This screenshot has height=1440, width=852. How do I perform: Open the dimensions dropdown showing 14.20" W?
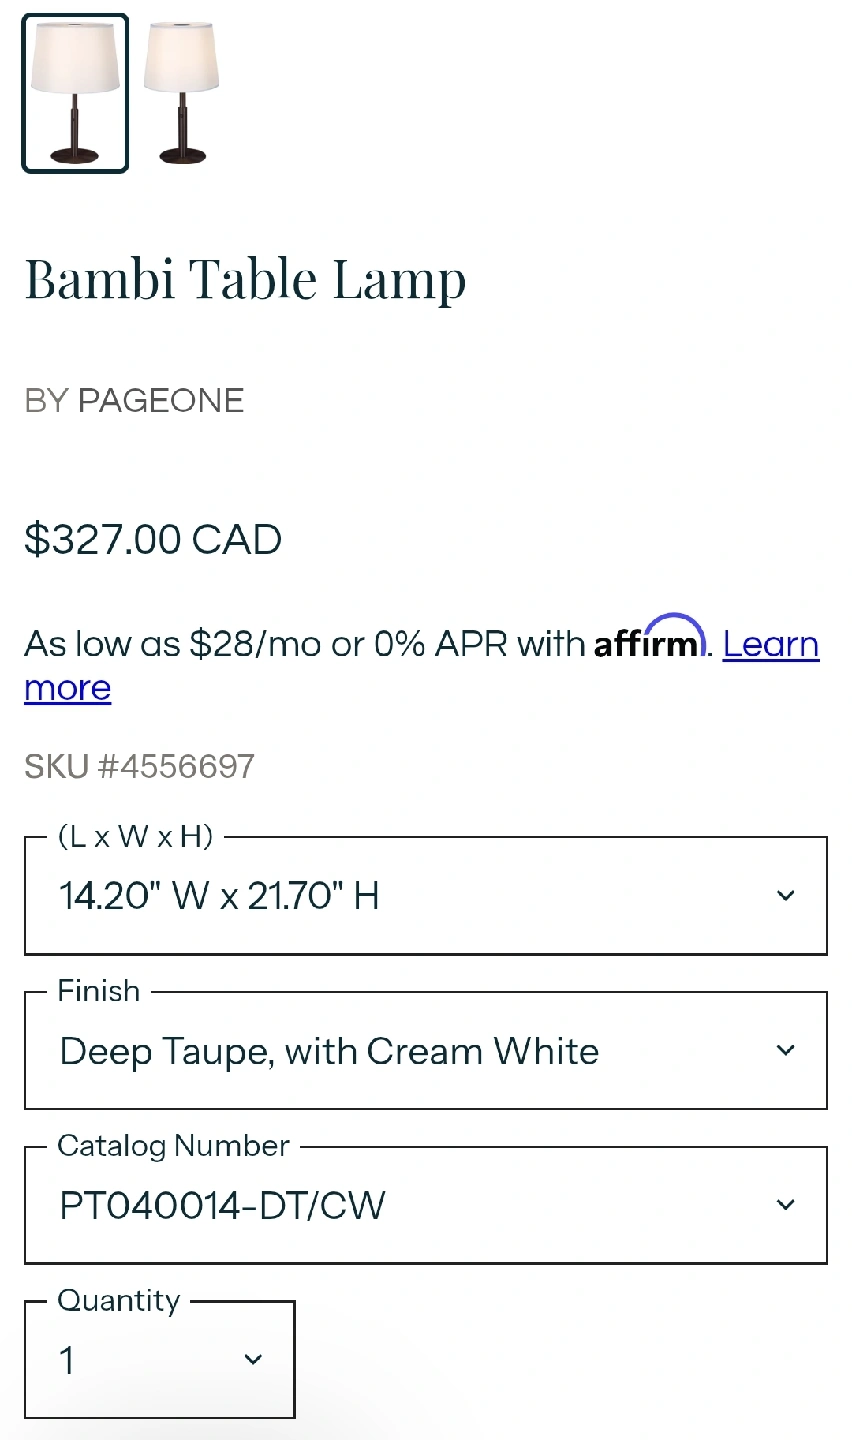400,896
